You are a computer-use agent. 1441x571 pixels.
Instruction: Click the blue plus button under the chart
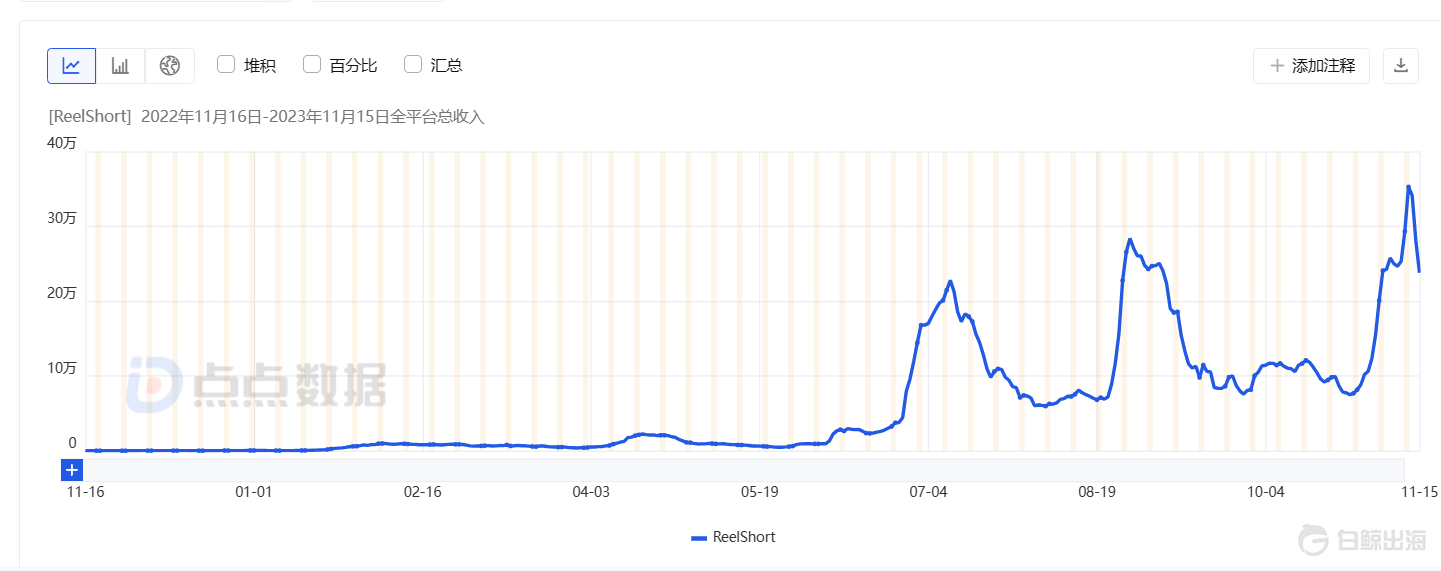coord(71,470)
